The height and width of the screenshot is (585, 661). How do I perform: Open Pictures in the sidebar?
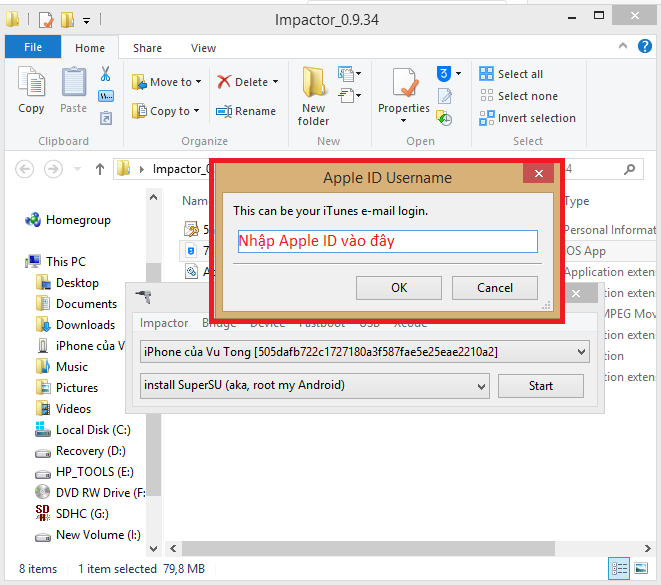pos(67,388)
